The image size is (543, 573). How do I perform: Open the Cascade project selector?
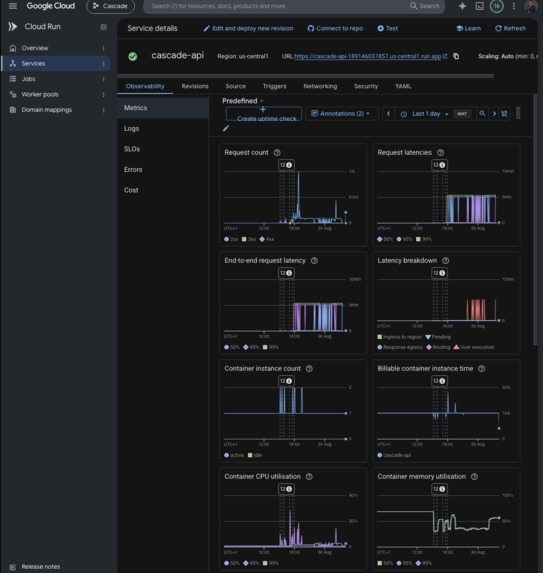[x=110, y=6]
